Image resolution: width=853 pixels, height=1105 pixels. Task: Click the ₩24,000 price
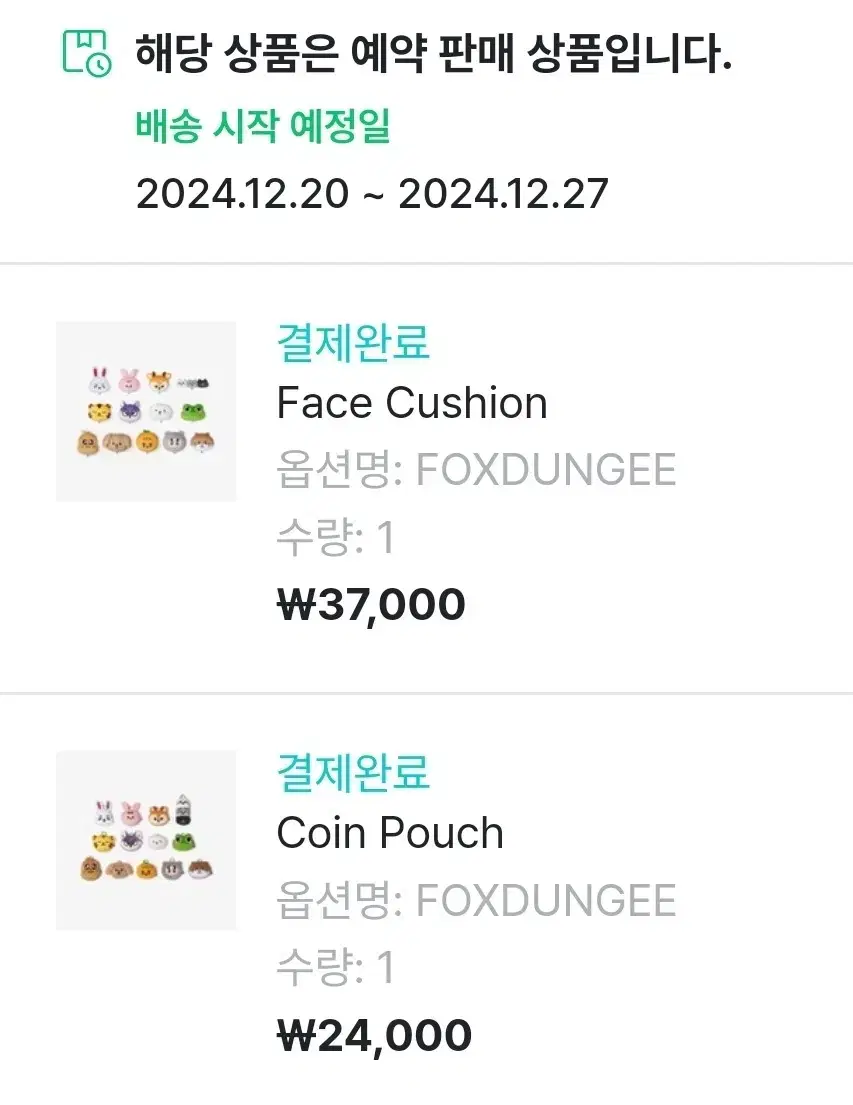point(374,1035)
